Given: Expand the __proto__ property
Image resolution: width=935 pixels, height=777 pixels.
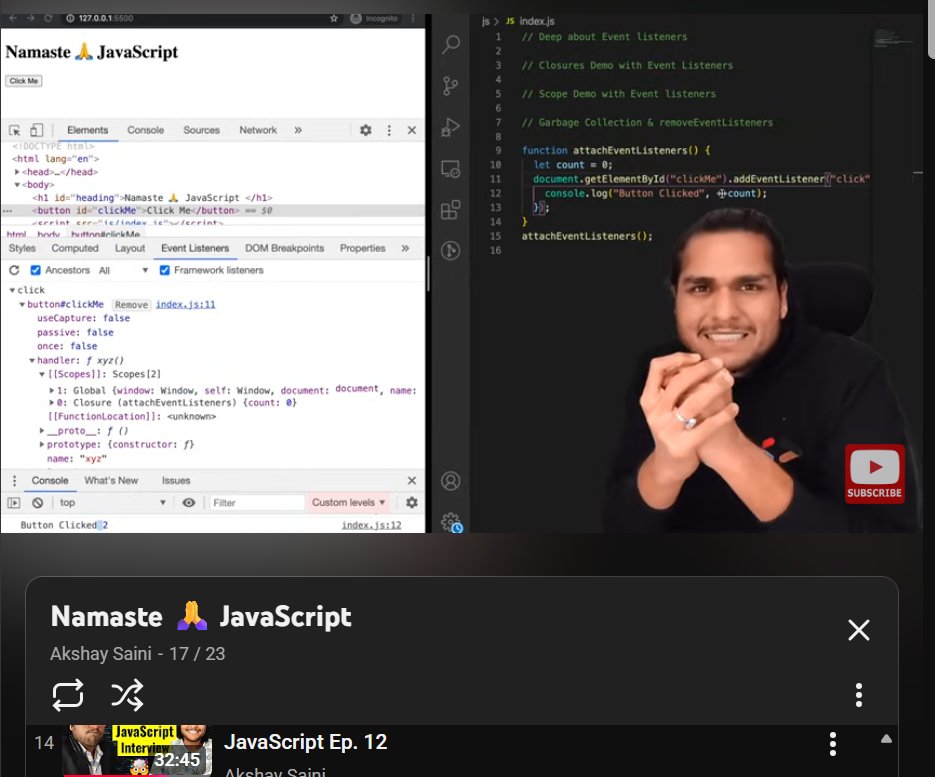Looking at the screenshot, I should tap(42, 431).
